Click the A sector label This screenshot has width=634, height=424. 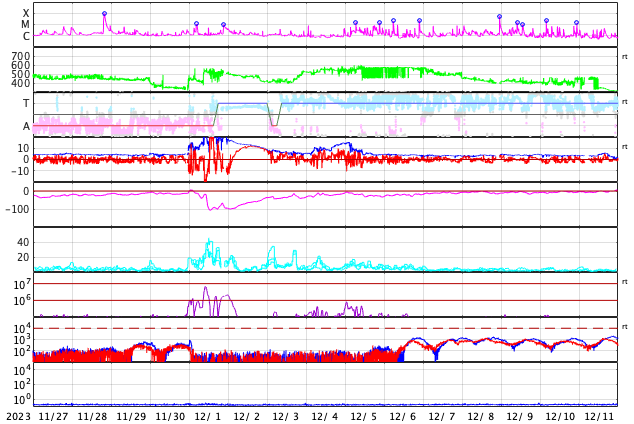pos(26,126)
